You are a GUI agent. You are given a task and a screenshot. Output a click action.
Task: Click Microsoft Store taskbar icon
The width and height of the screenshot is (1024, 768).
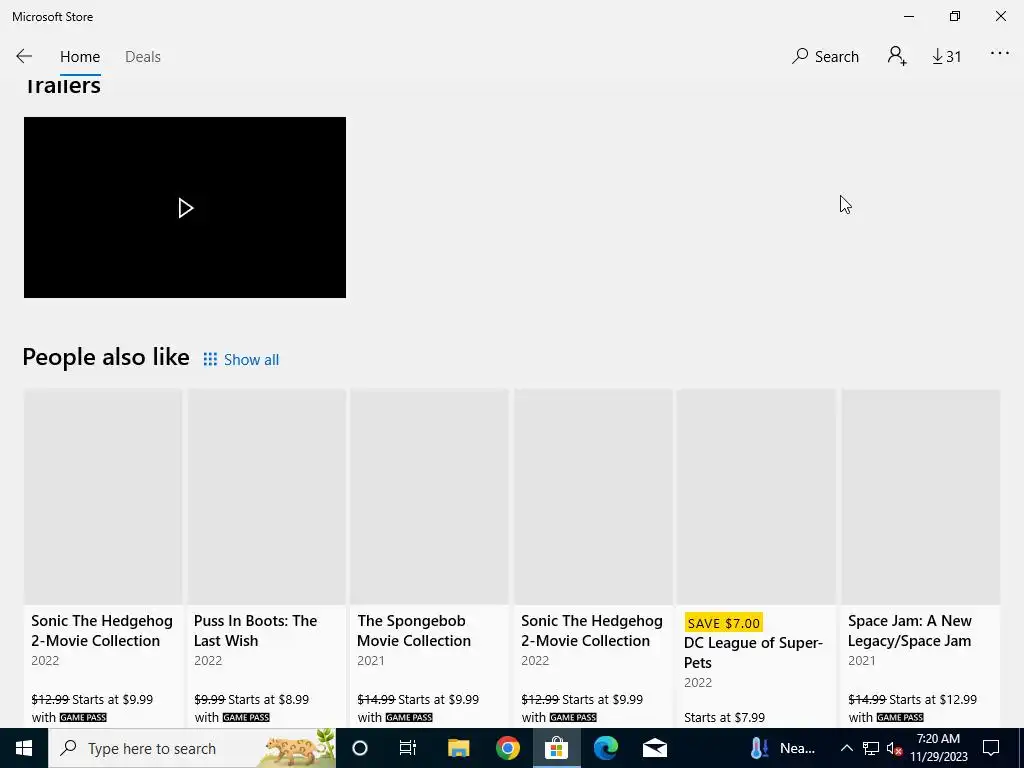pos(556,748)
